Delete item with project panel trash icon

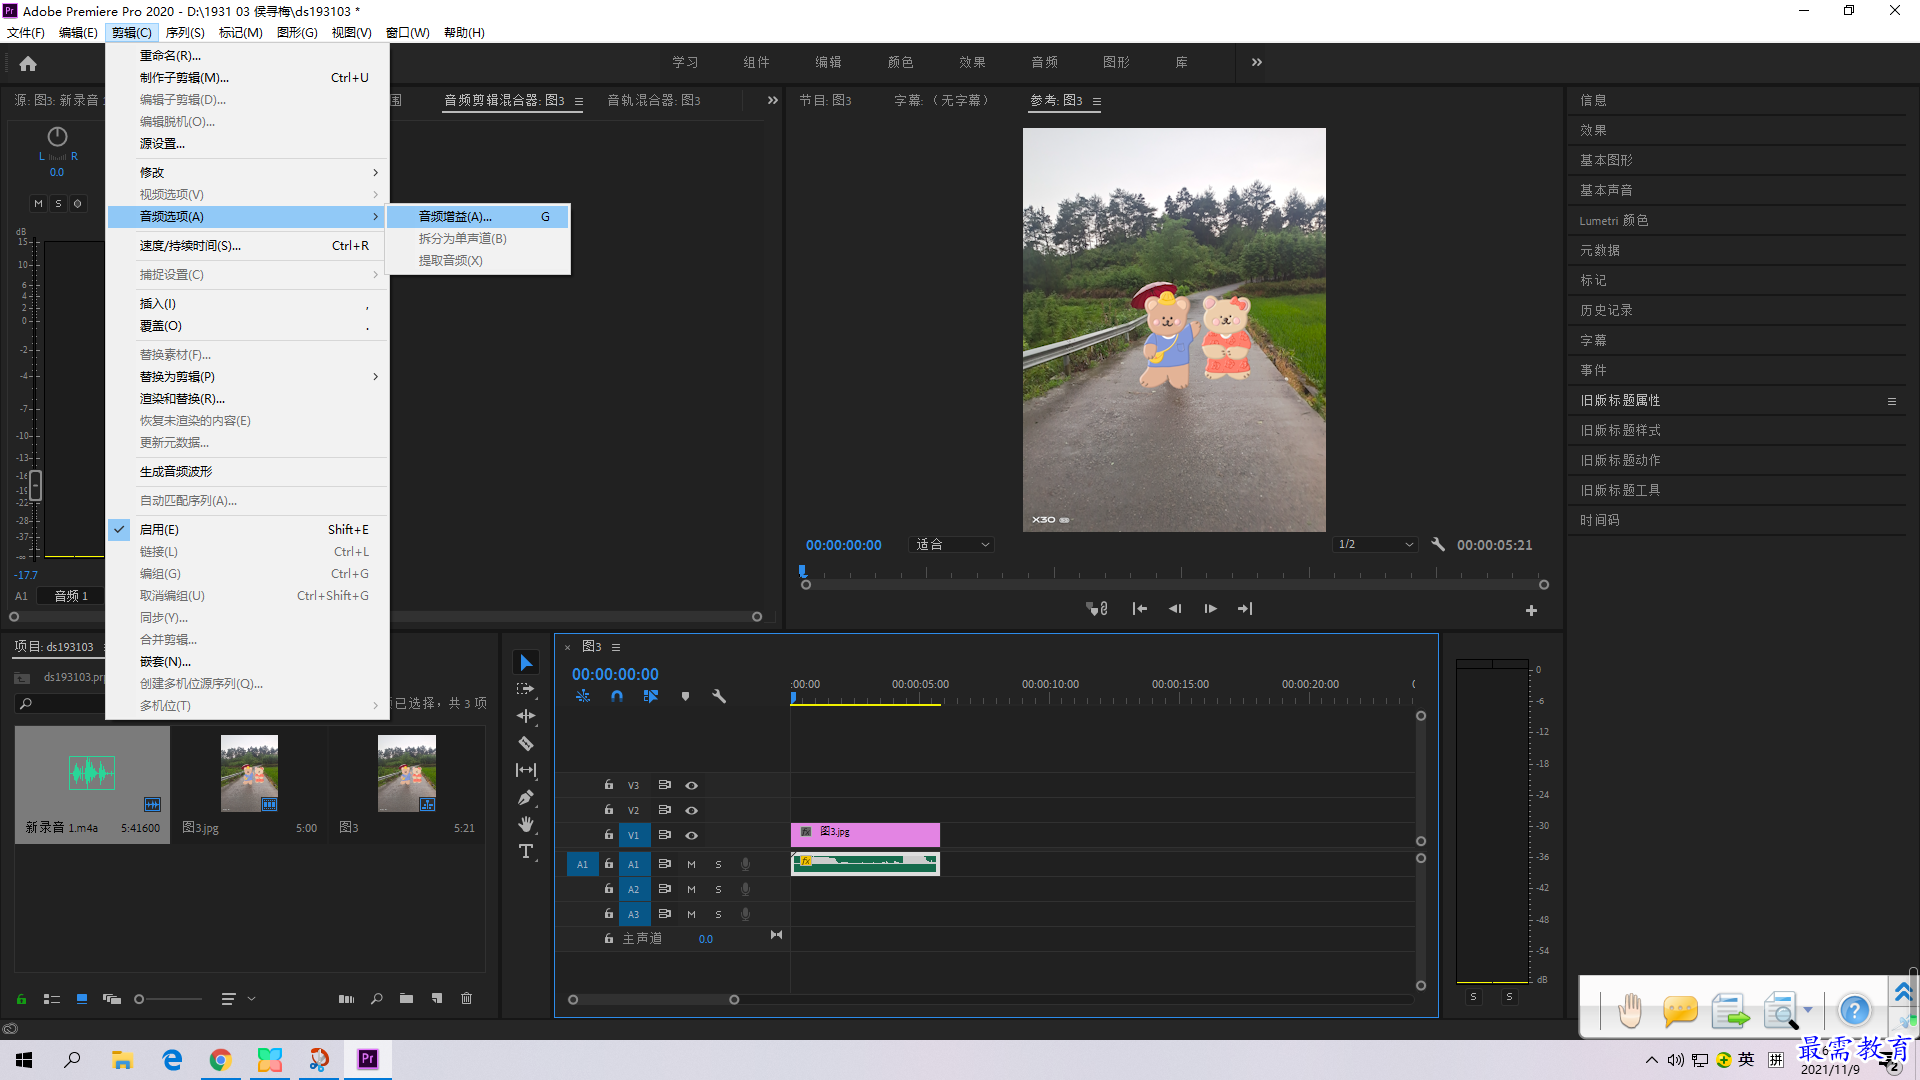(x=466, y=998)
